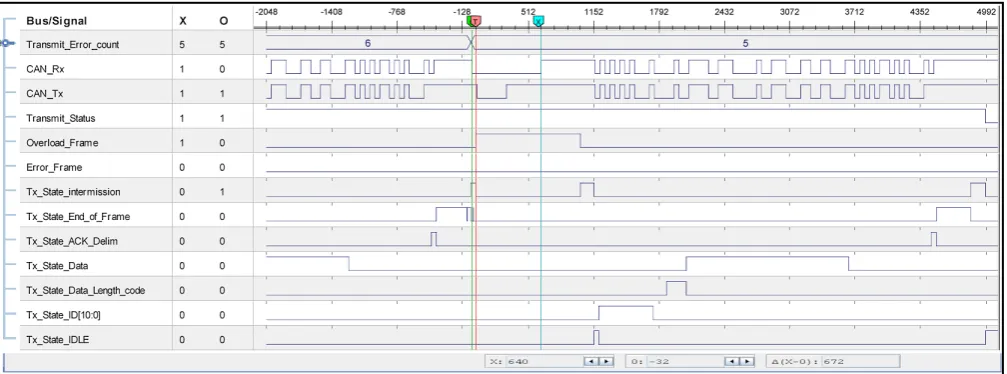Click the 2432 tick label on the time ruler
The height and width of the screenshot is (374, 1007).
coord(724,12)
